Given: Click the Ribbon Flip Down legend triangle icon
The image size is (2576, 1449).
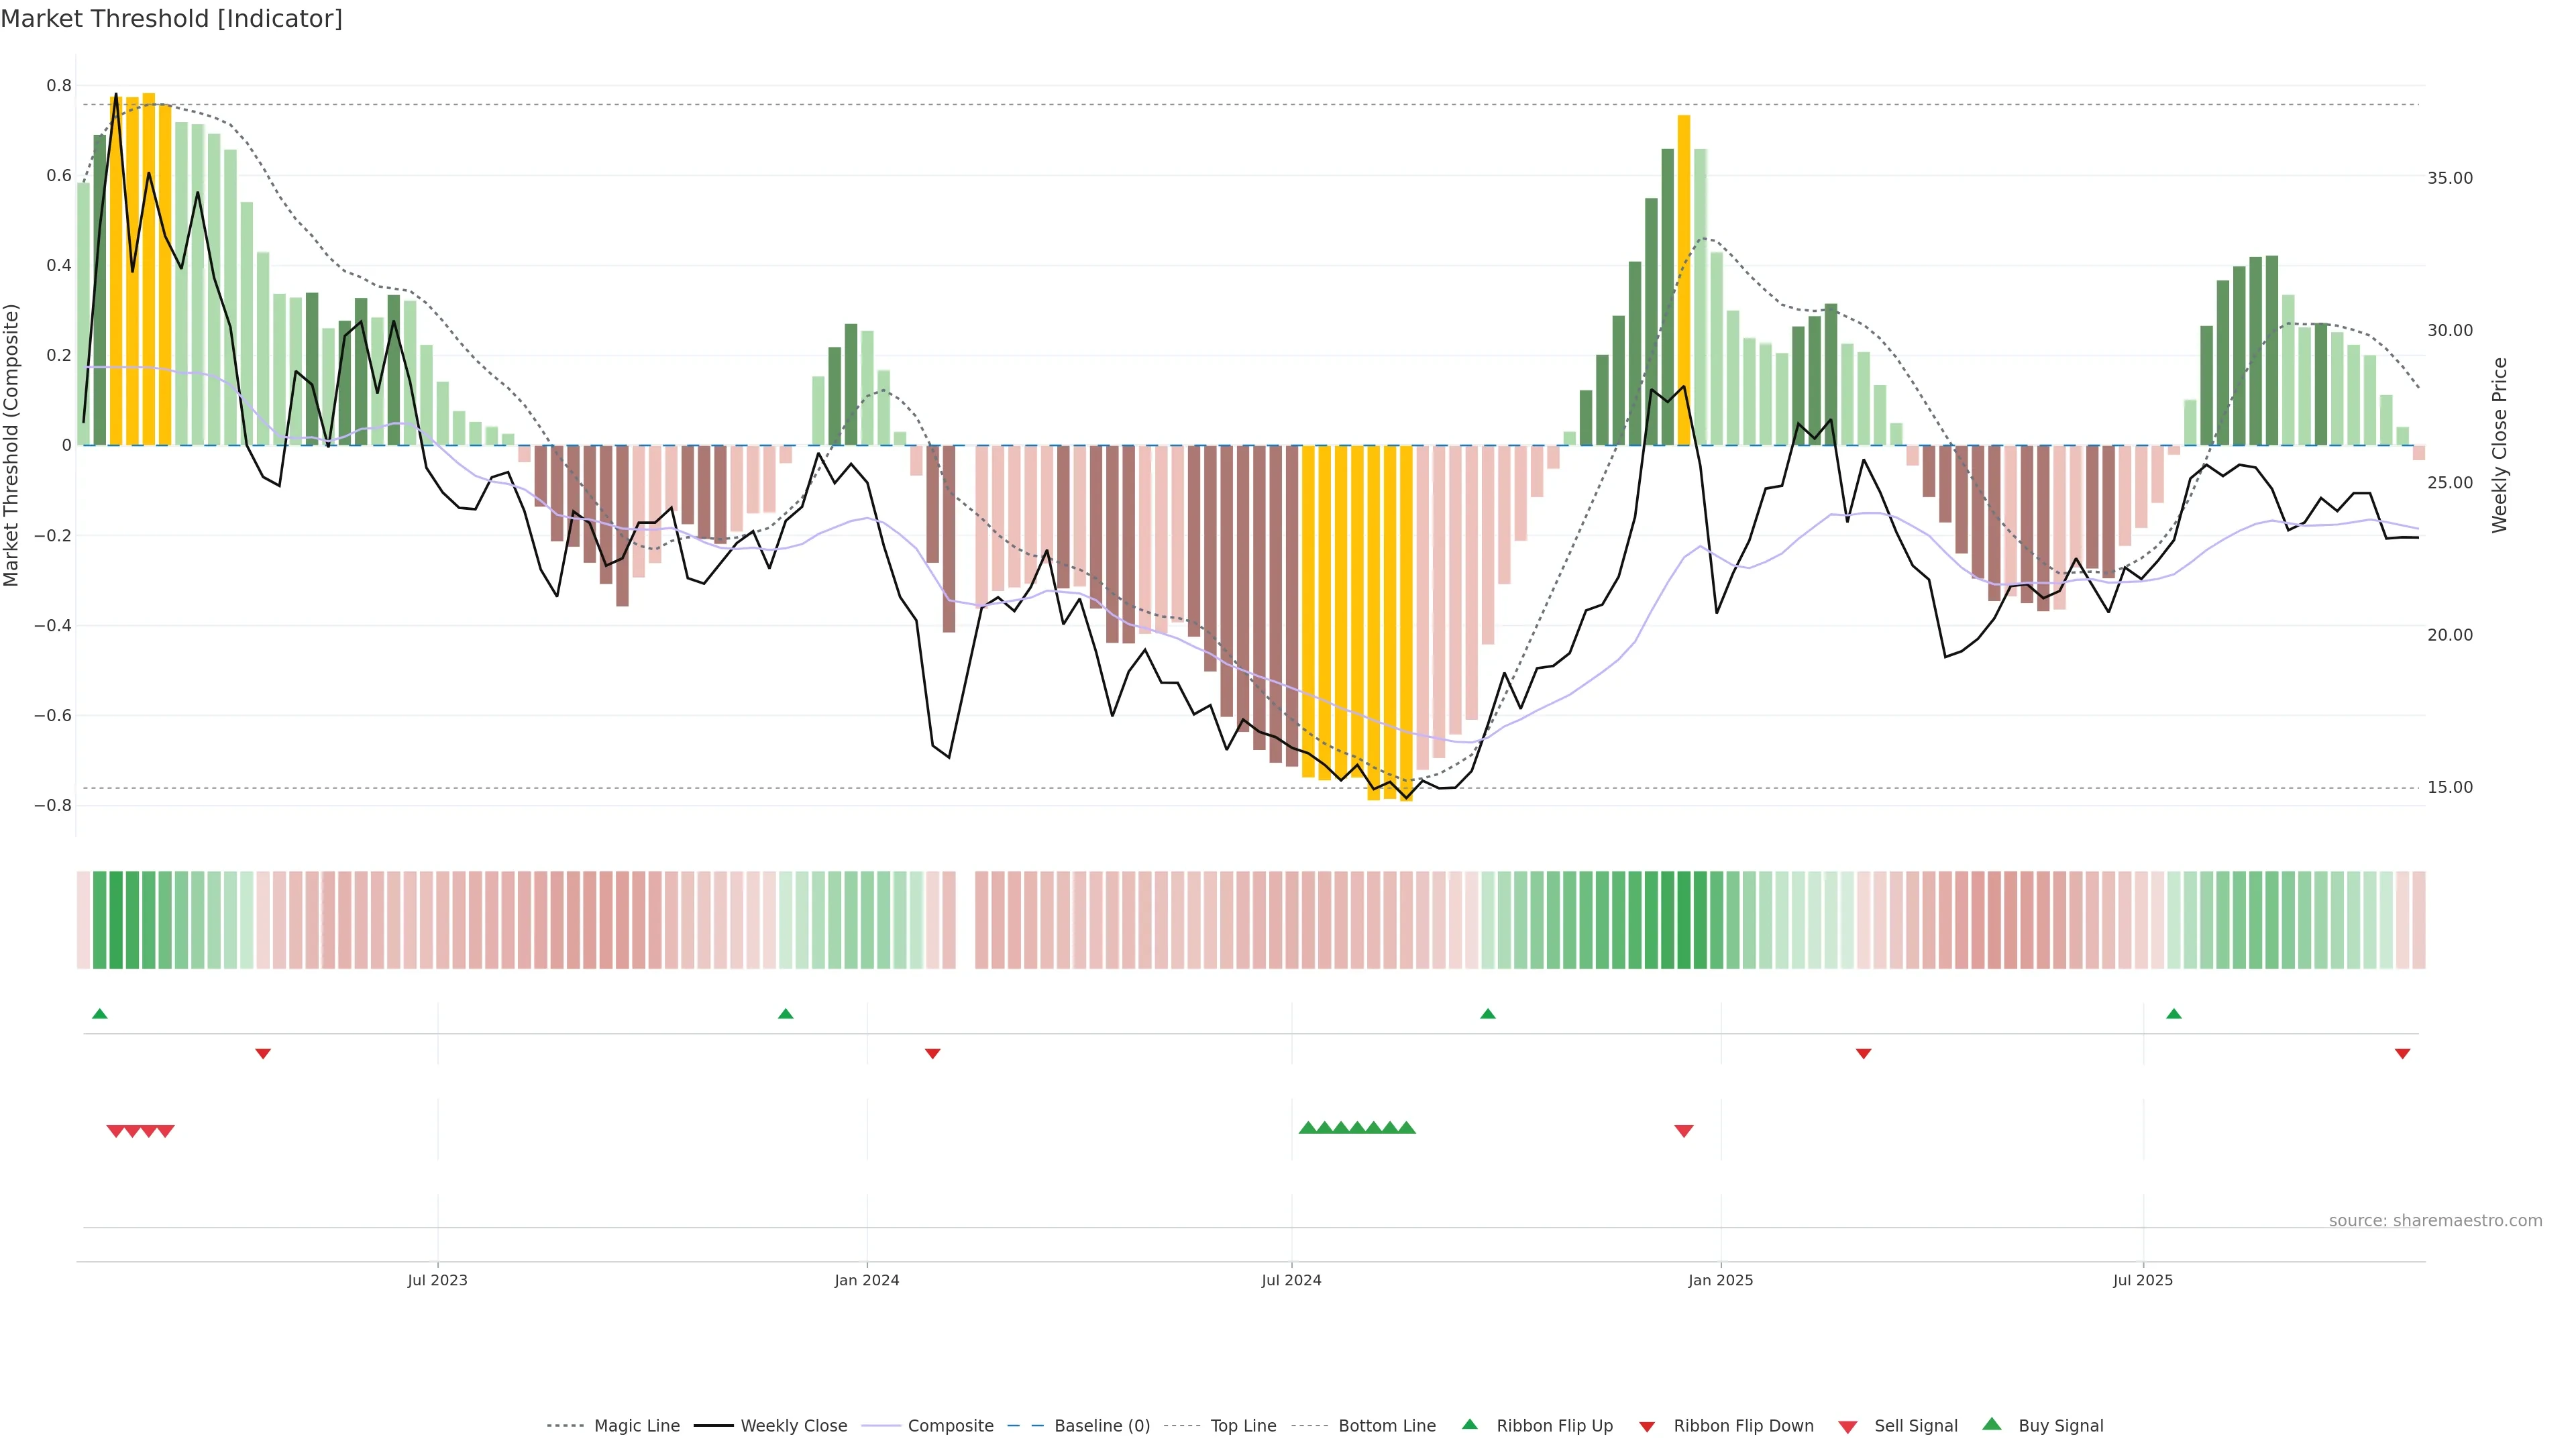Looking at the screenshot, I should click(1647, 1426).
